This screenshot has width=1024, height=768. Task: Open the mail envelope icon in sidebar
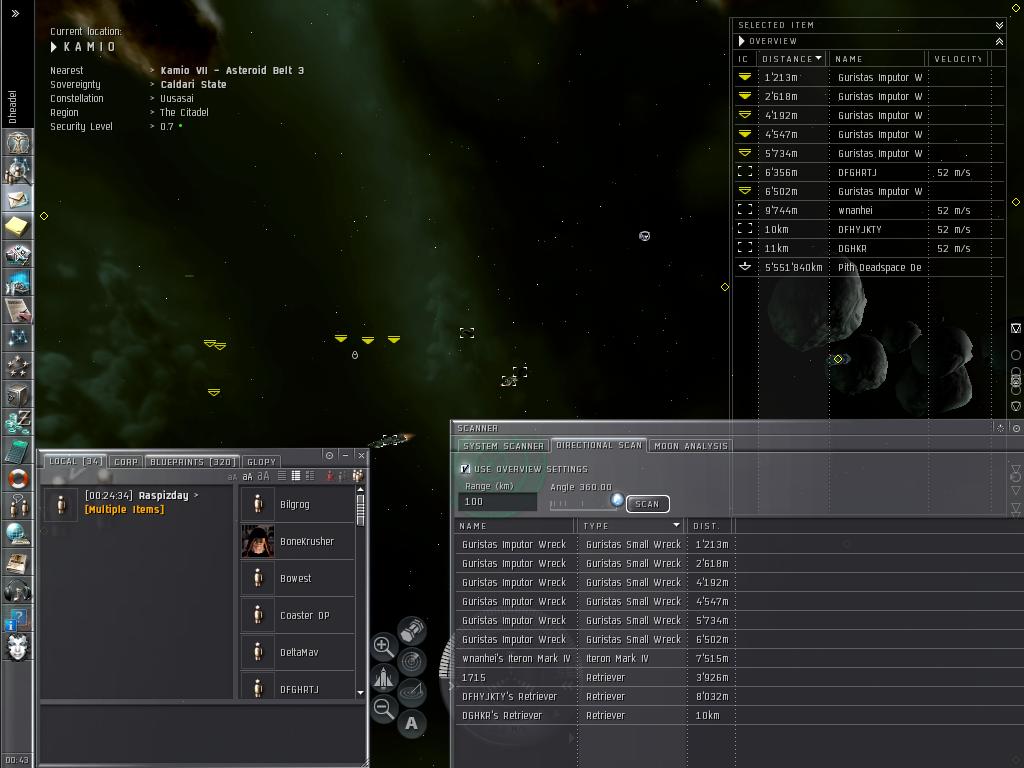click(x=18, y=199)
